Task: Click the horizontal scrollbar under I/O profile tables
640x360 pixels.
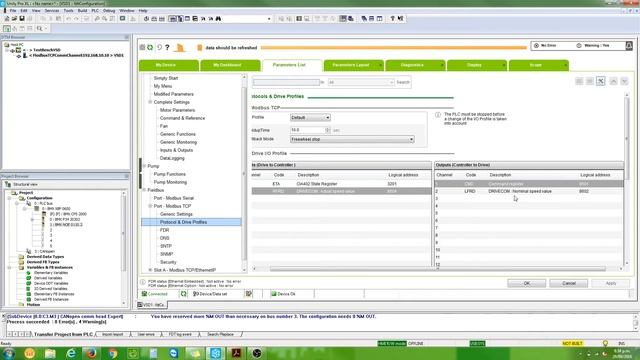Action: tap(438, 269)
